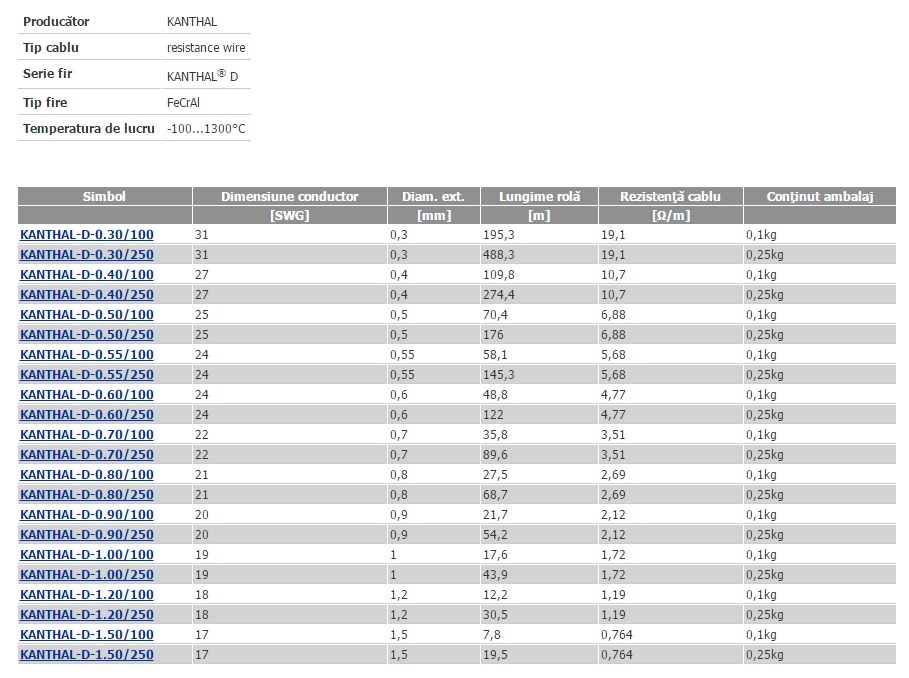Click the Diam. ext. column header
The image size is (909, 678).
coord(434,196)
